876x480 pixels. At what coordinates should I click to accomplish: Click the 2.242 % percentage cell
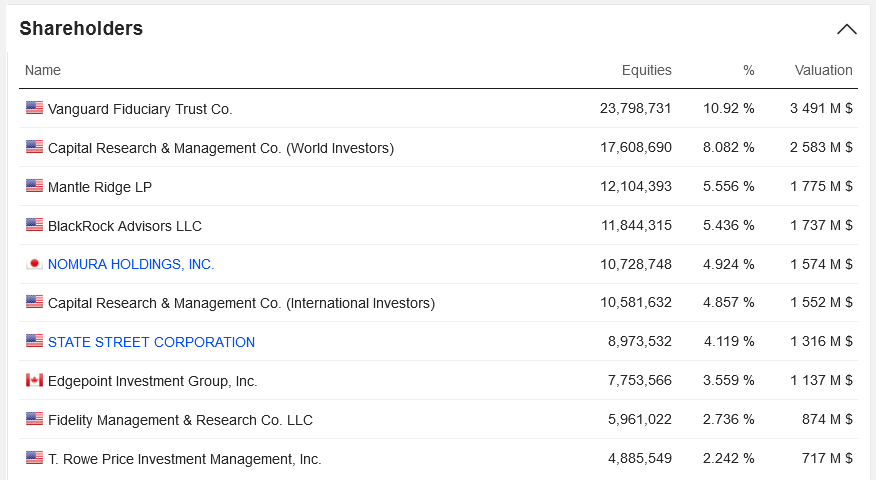[729, 458]
